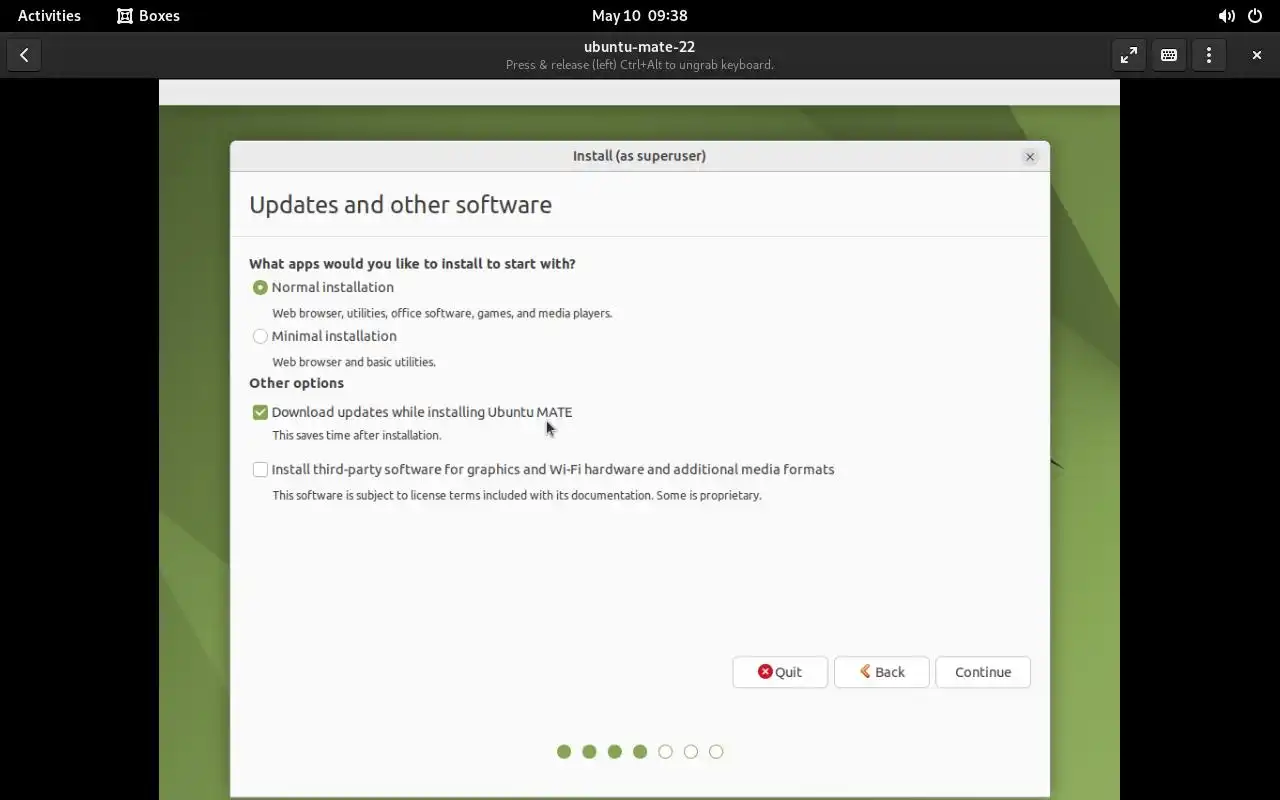Image resolution: width=1280 pixels, height=800 pixels.
Task: Click the Quit button
Action: point(780,672)
